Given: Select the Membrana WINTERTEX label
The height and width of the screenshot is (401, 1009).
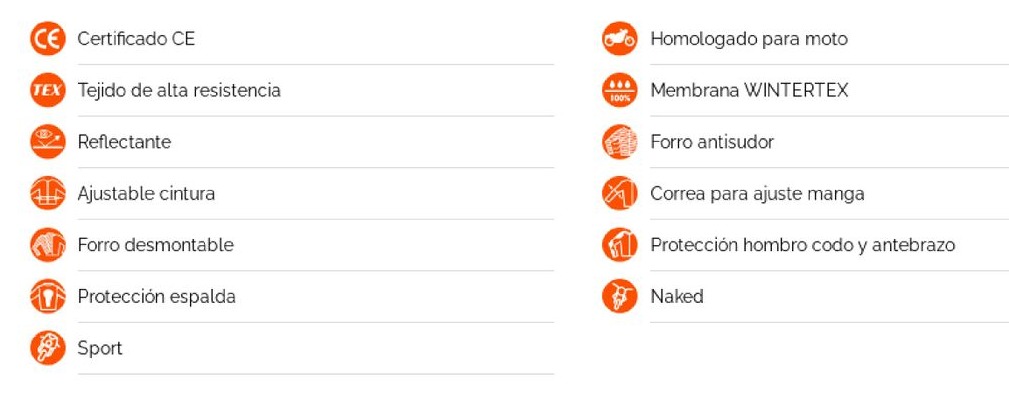Looking at the screenshot, I should point(749,90).
